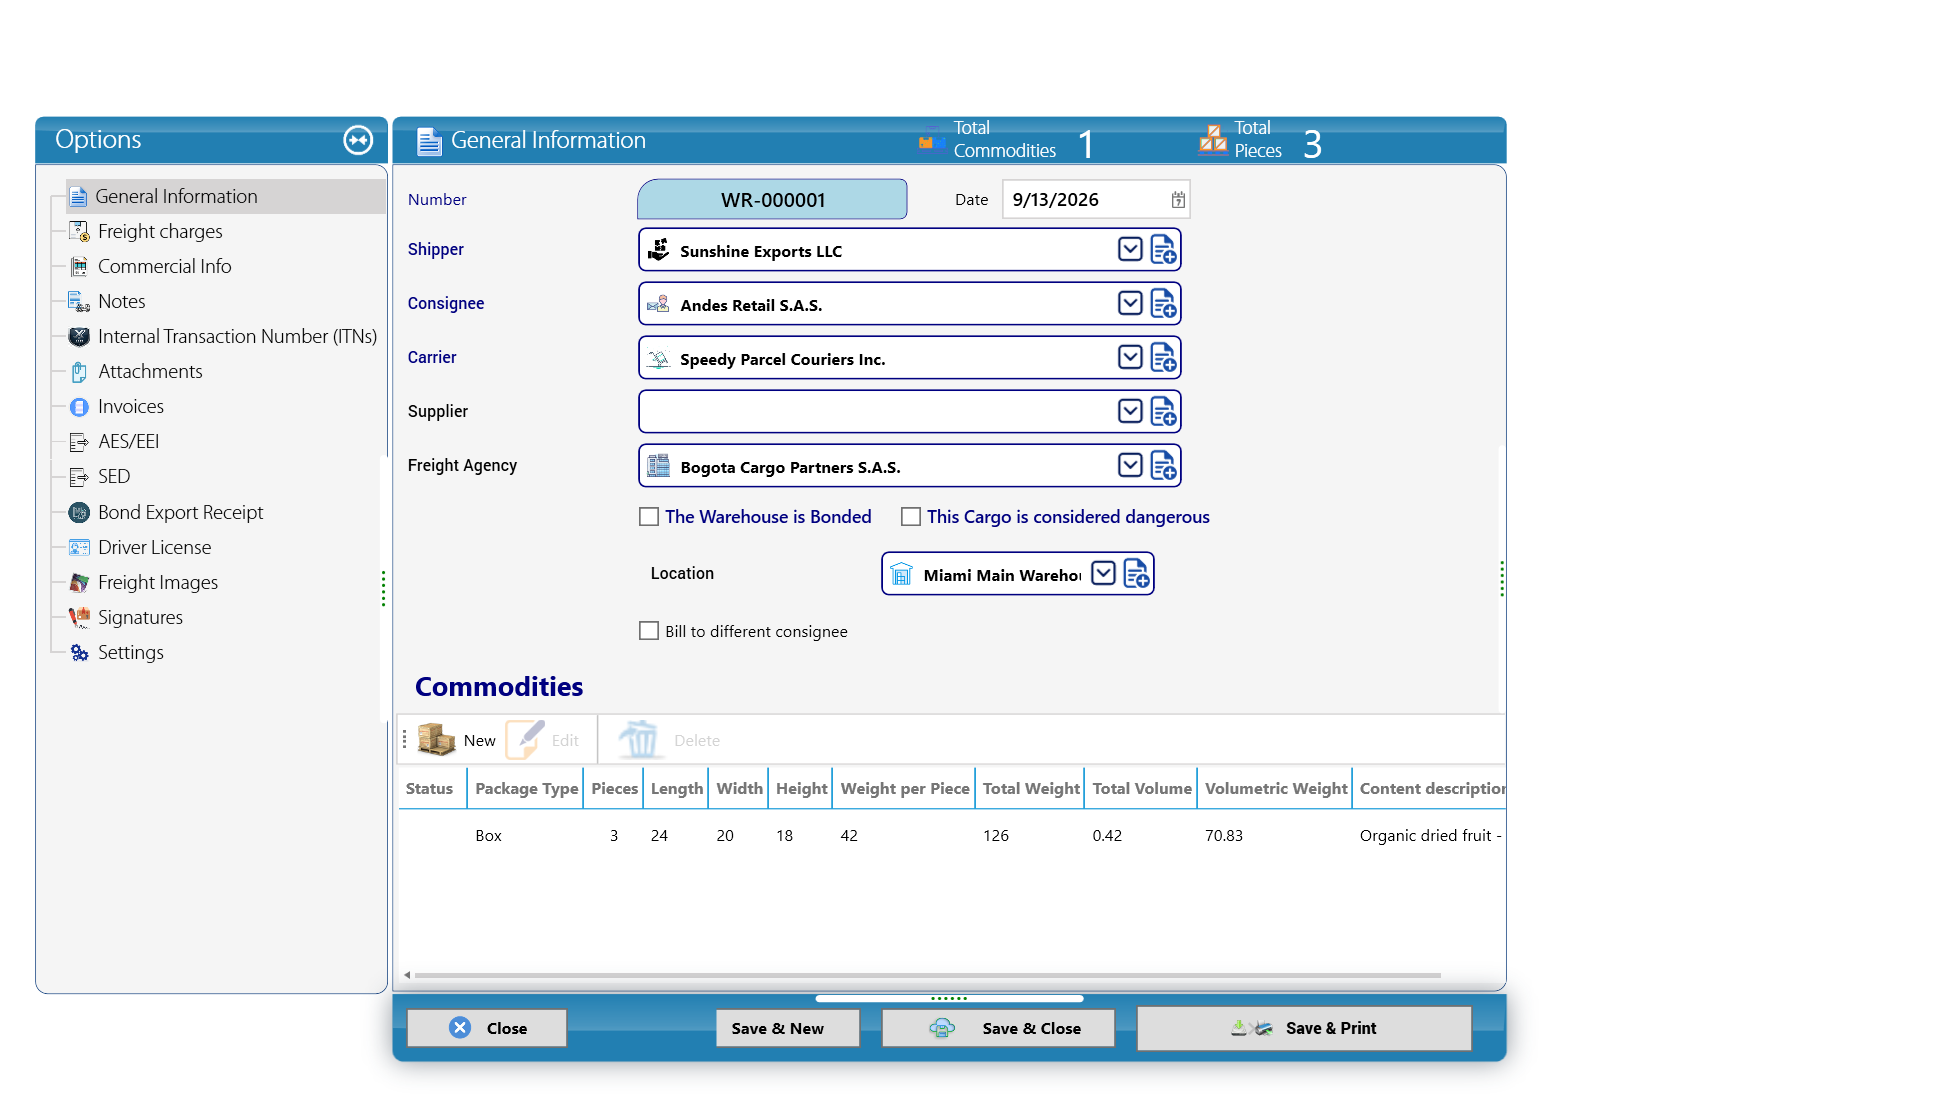This screenshot has height=1100, width=1950.
Task: Expand the Supplier dropdown
Action: click(x=1130, y=412)
